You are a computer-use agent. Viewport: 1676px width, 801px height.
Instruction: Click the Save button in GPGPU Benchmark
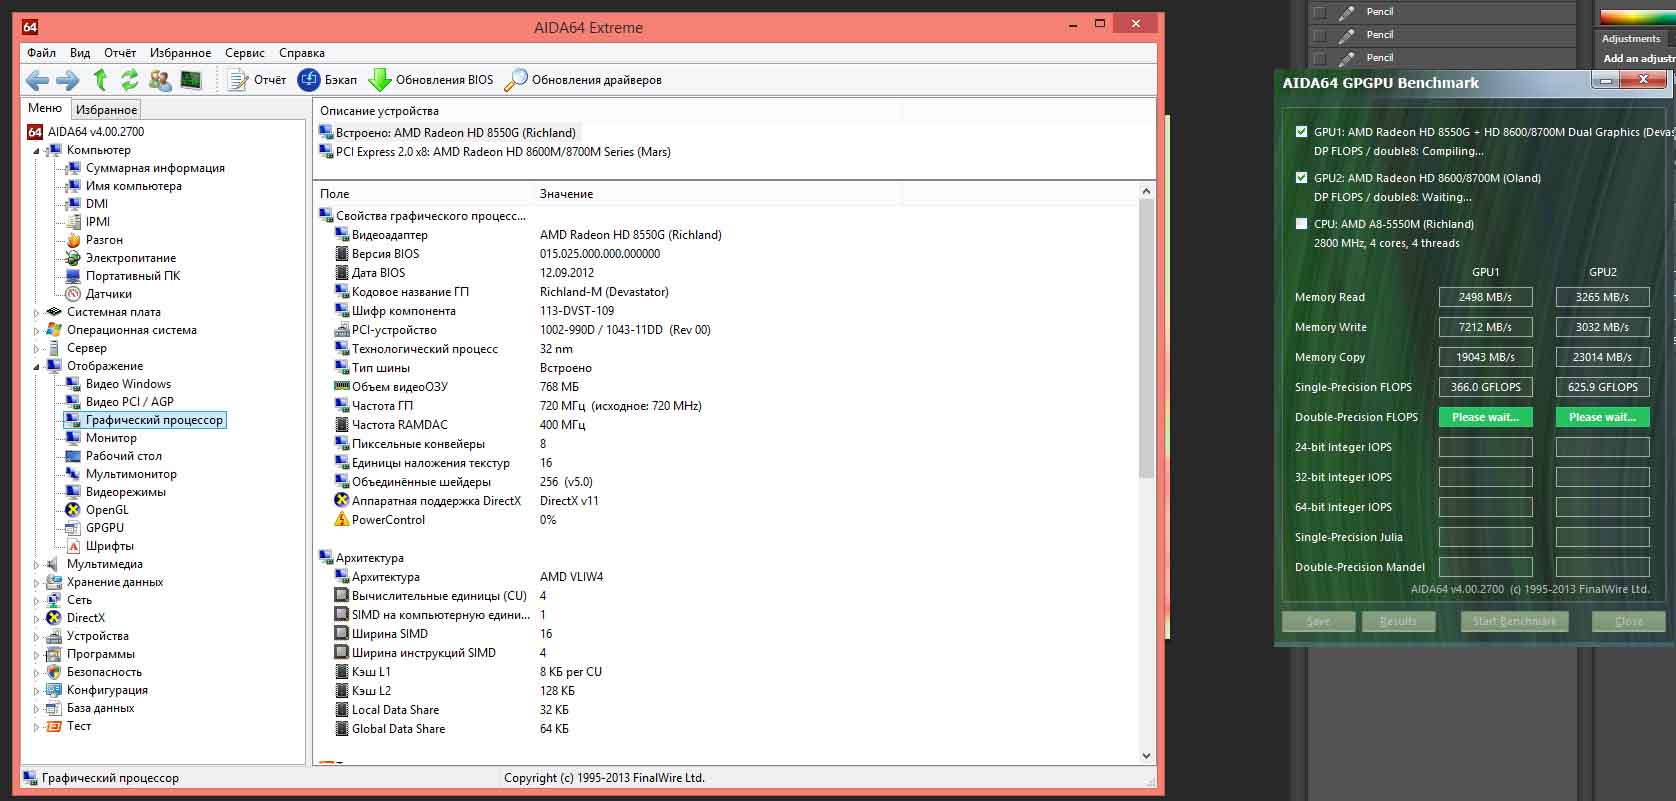1318,621
